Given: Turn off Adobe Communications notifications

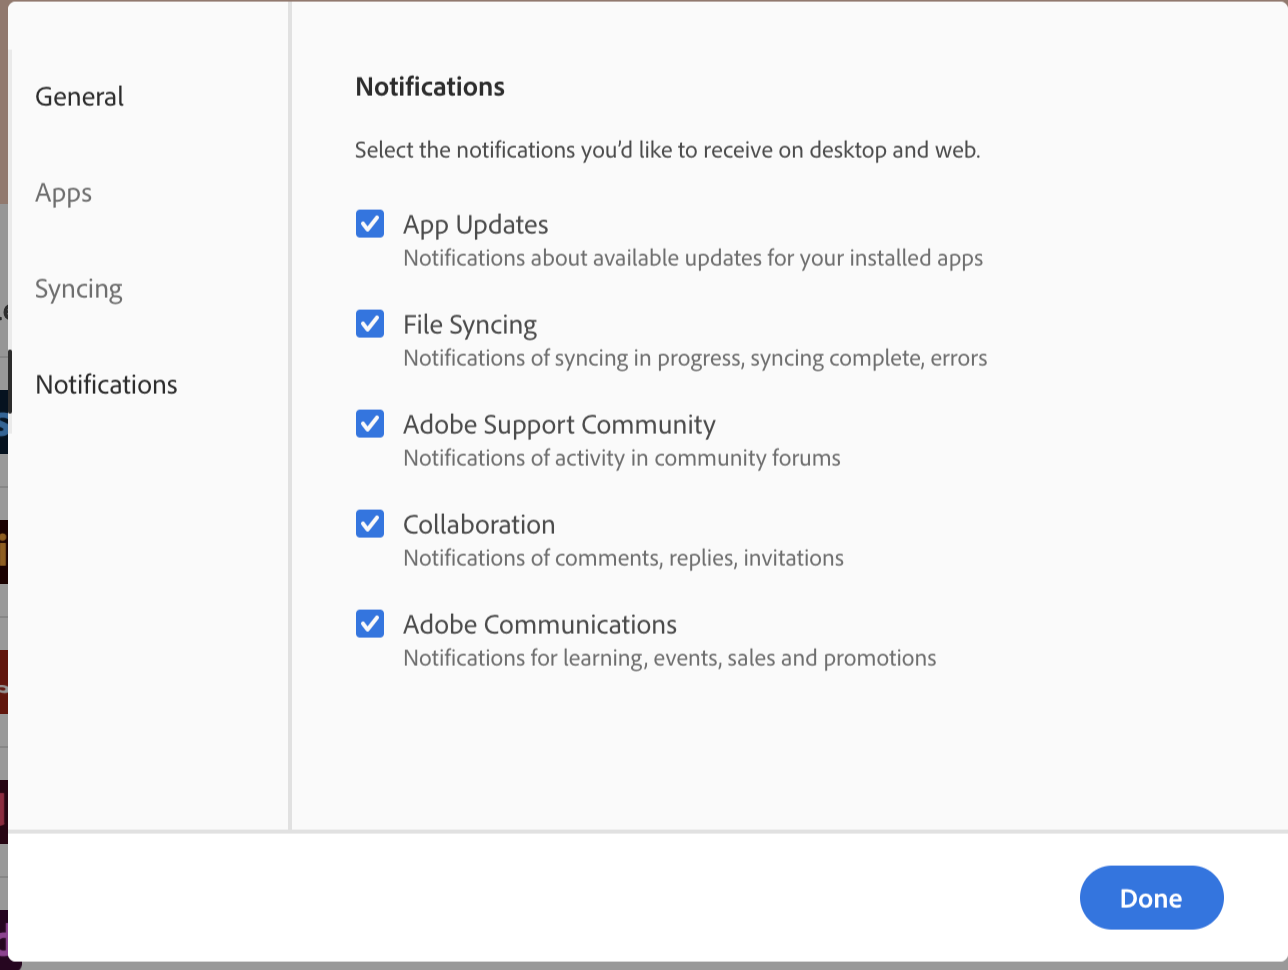Looking at the screenshot, I should (x=369, y=624).
